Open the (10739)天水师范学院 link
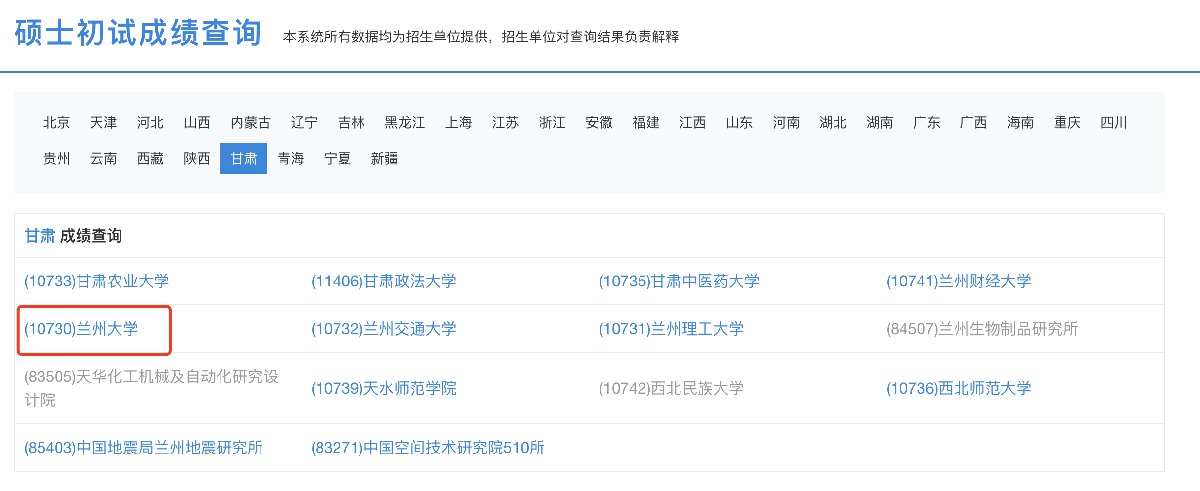Image resolution: width=1200 pixels, height=491 pixels. [384, 388]
